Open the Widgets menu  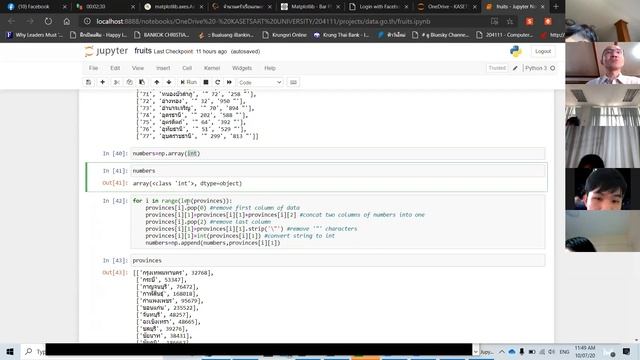pyautogui.click(x=242, y=68)
